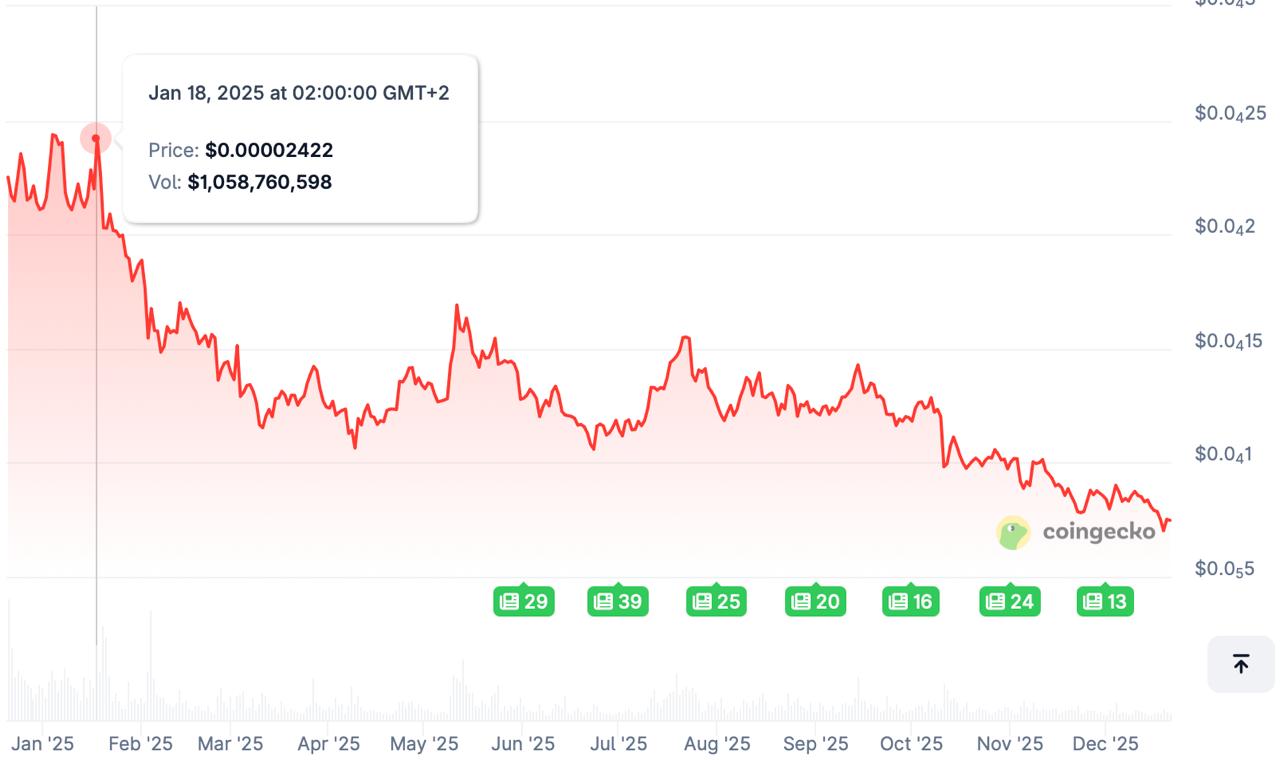Select the Dec '25 axis label
Viewport: 1280px width, 760px height.
(x=1108, y=744)
